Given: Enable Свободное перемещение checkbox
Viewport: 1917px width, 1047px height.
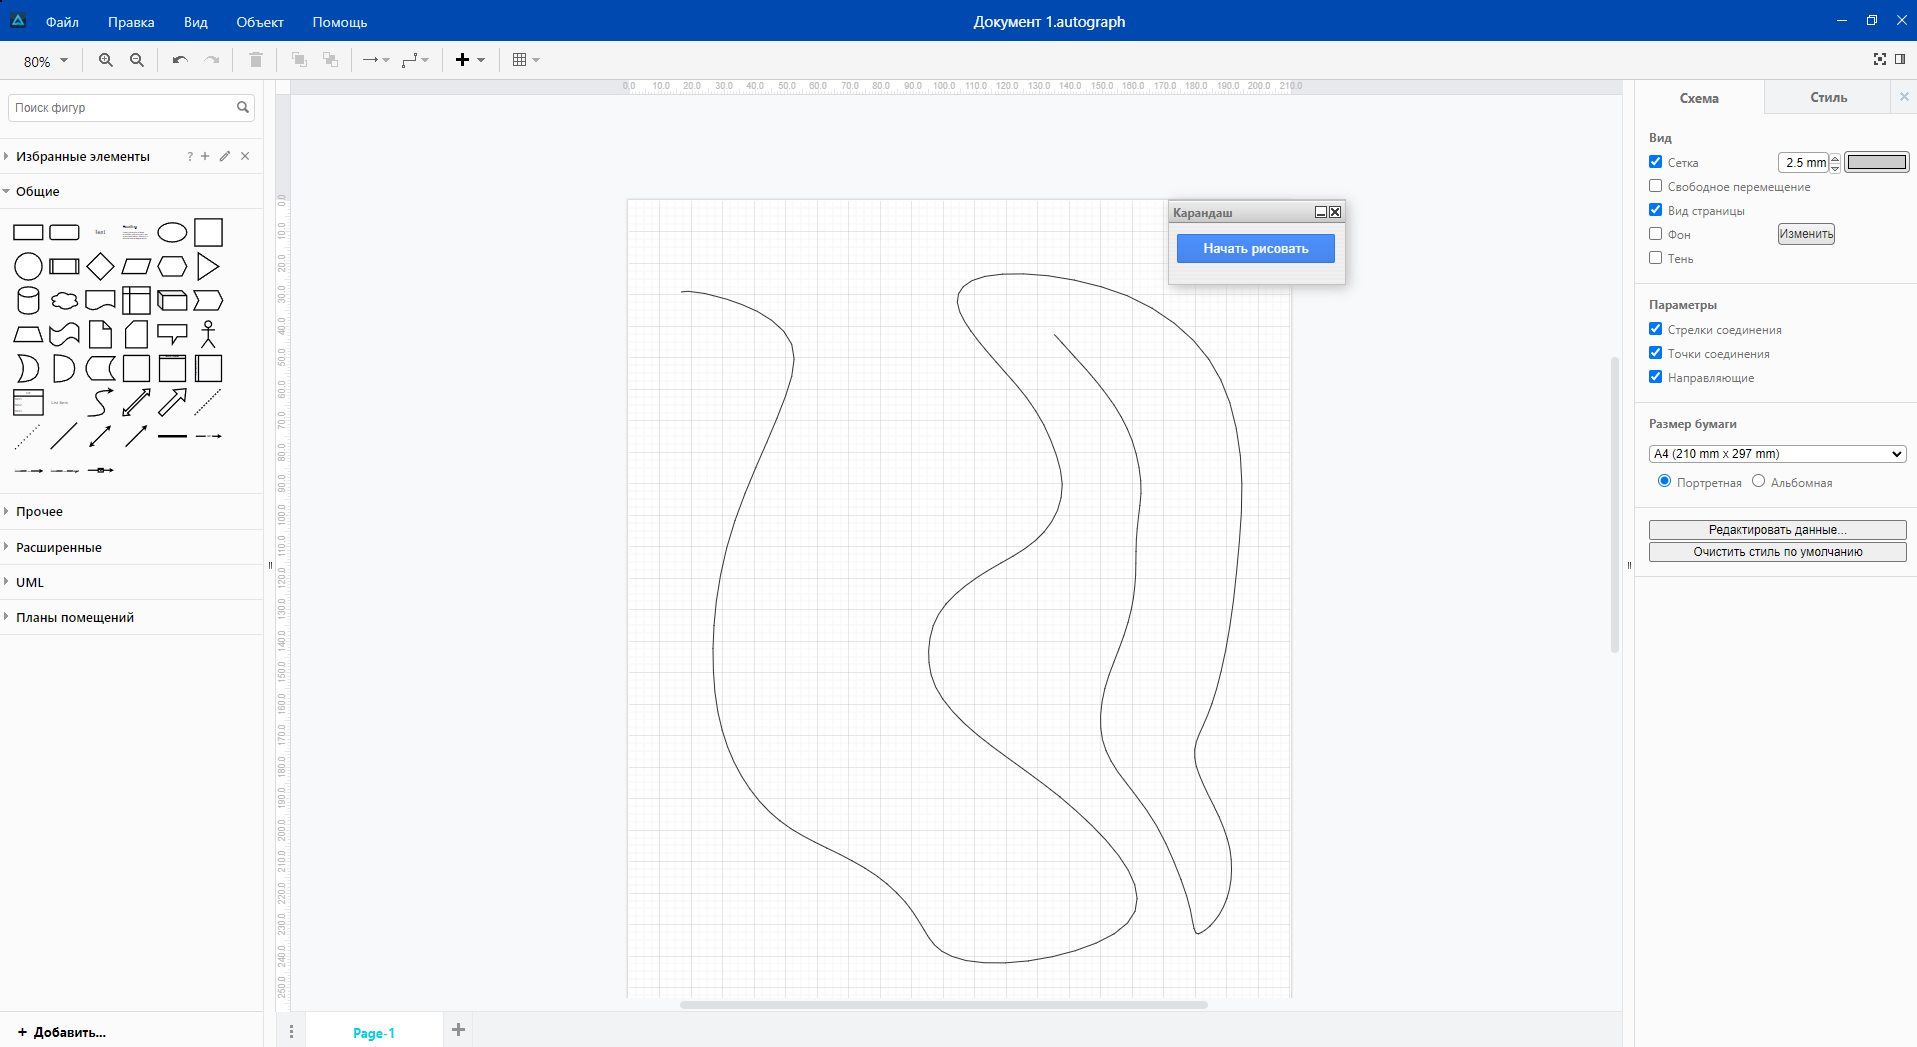Looking at the screenshot, I should 1656,186.
